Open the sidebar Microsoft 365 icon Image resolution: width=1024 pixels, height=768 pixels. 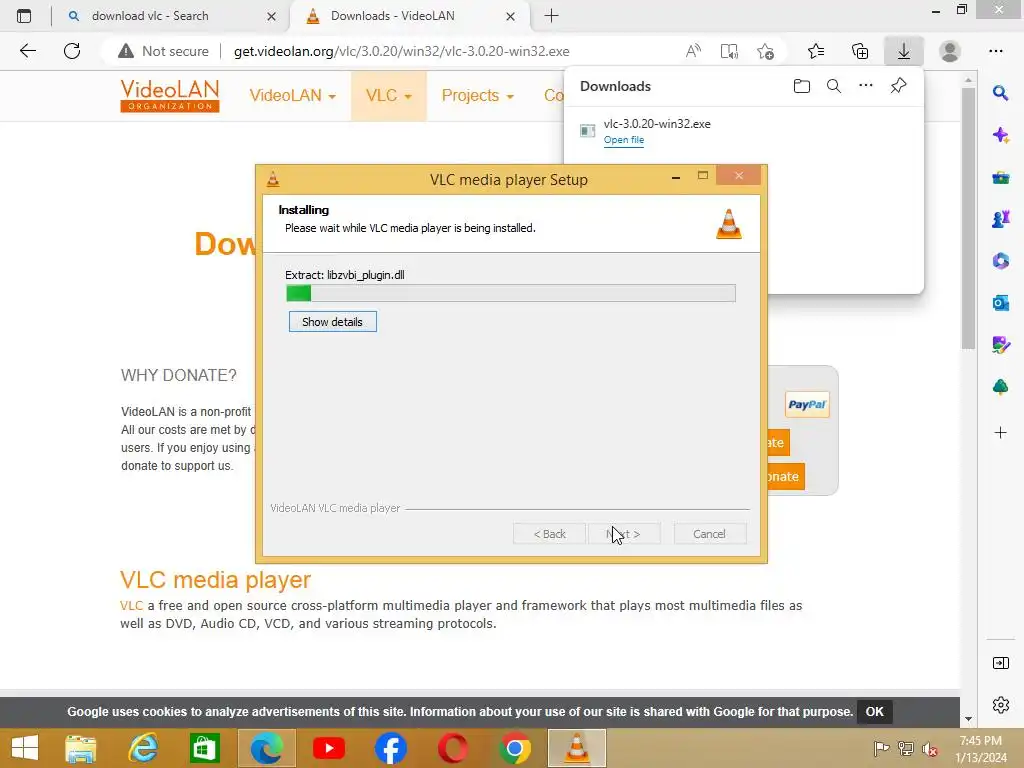[x=1000, y=261]
